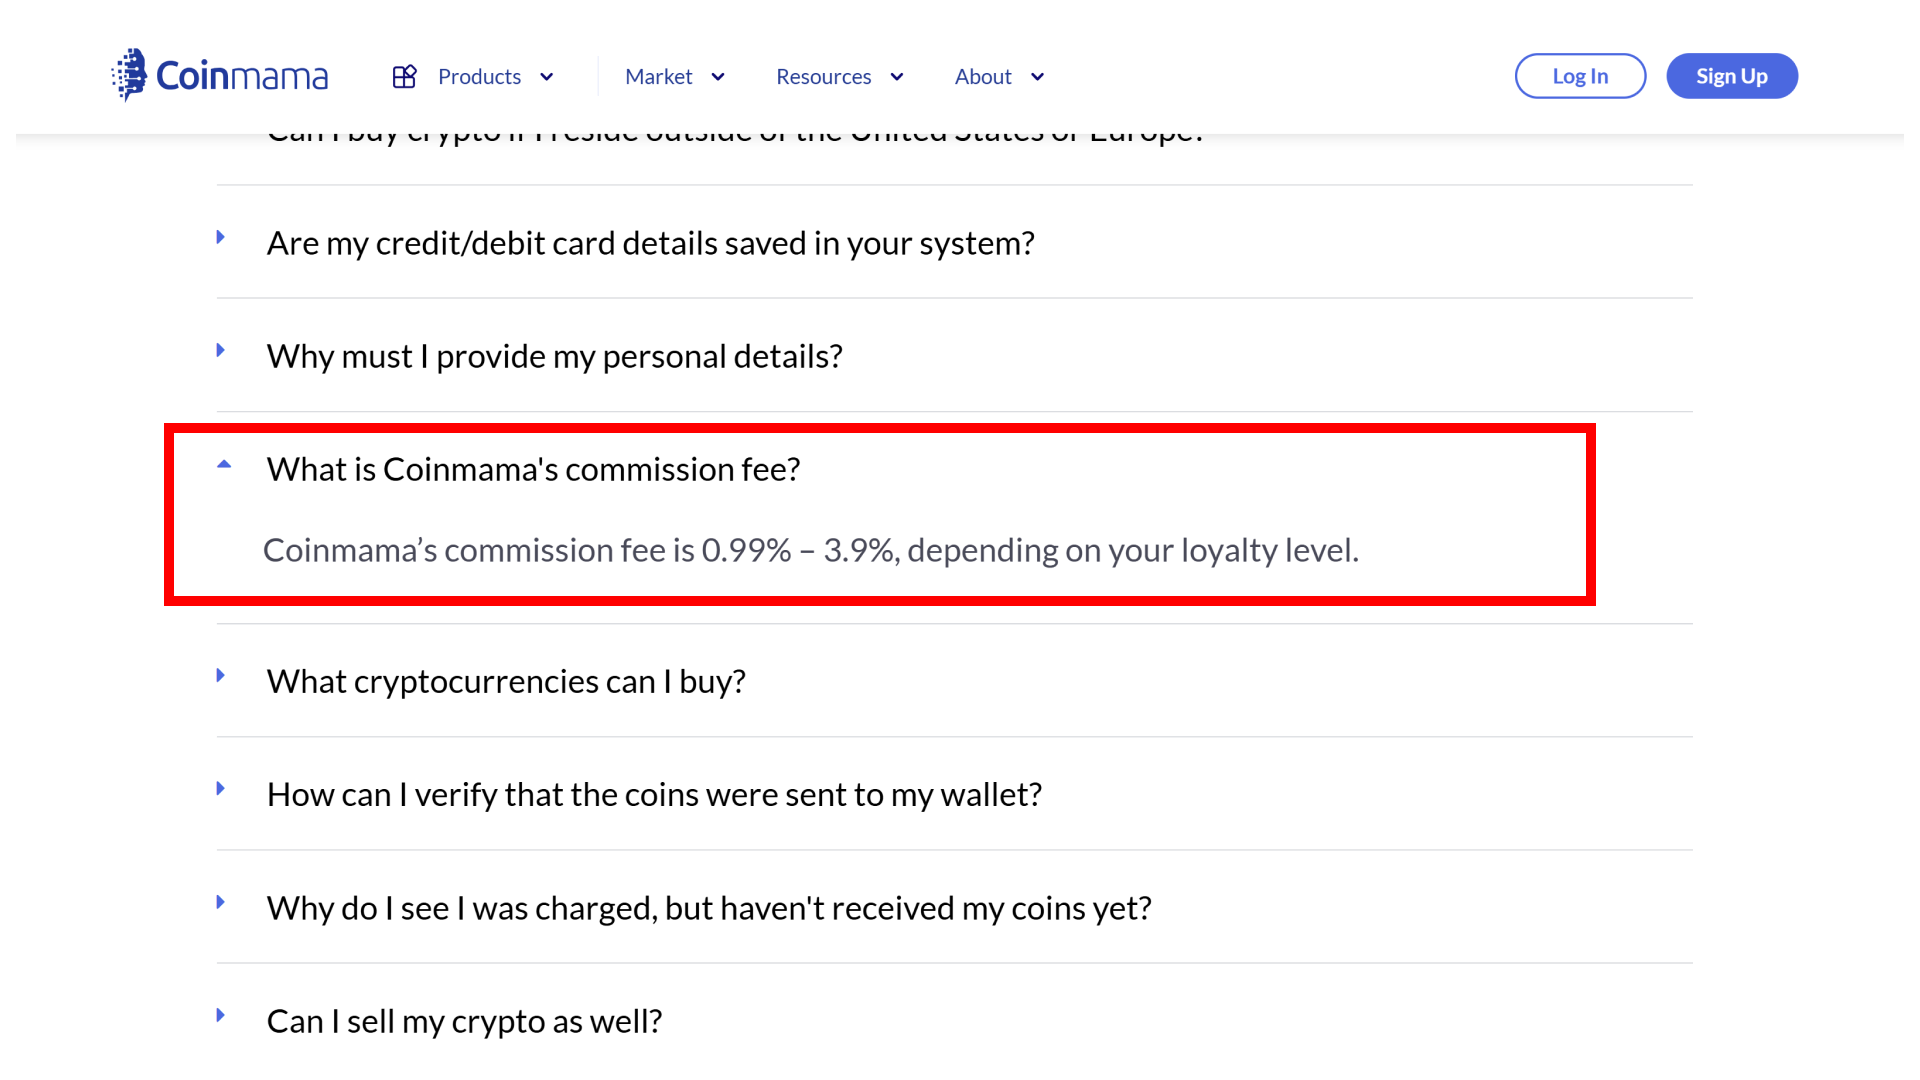Click the Log In button
The image size is (1920, 1080).
point(1580,75)
